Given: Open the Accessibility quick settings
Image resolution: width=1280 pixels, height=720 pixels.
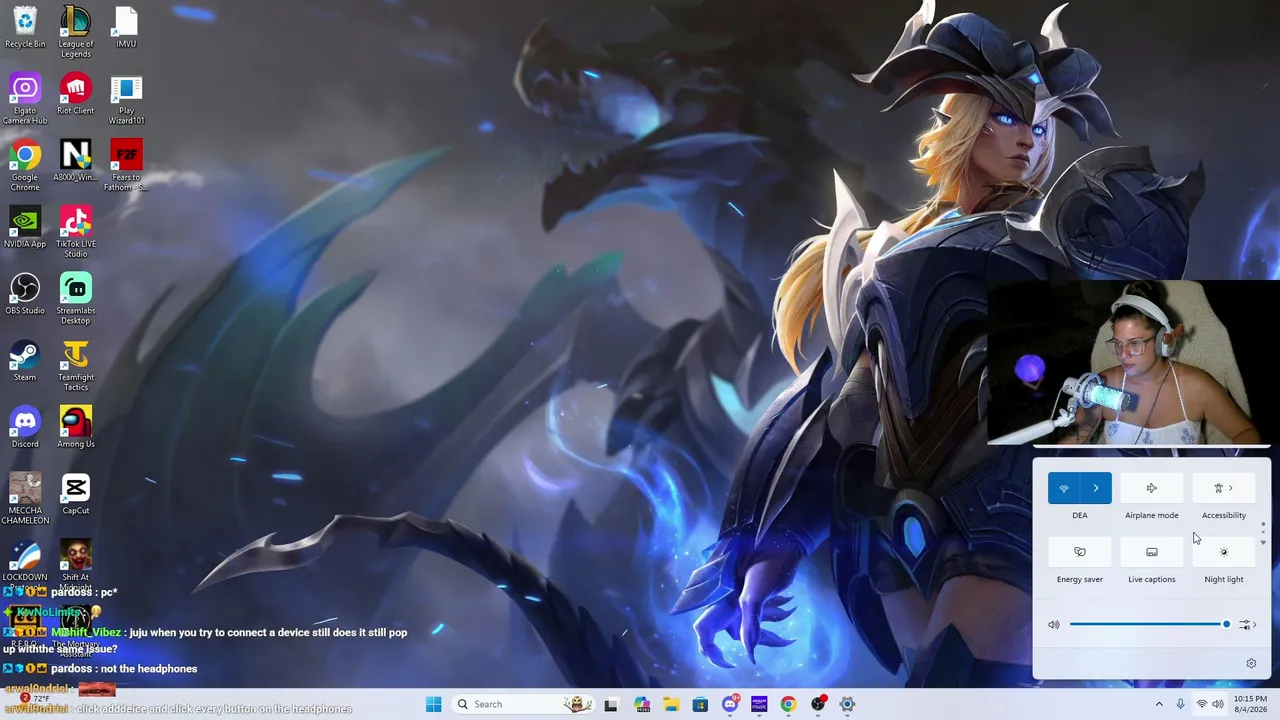Looking at the screenshot, I should pyautogui.click(x=1224, y=488).
